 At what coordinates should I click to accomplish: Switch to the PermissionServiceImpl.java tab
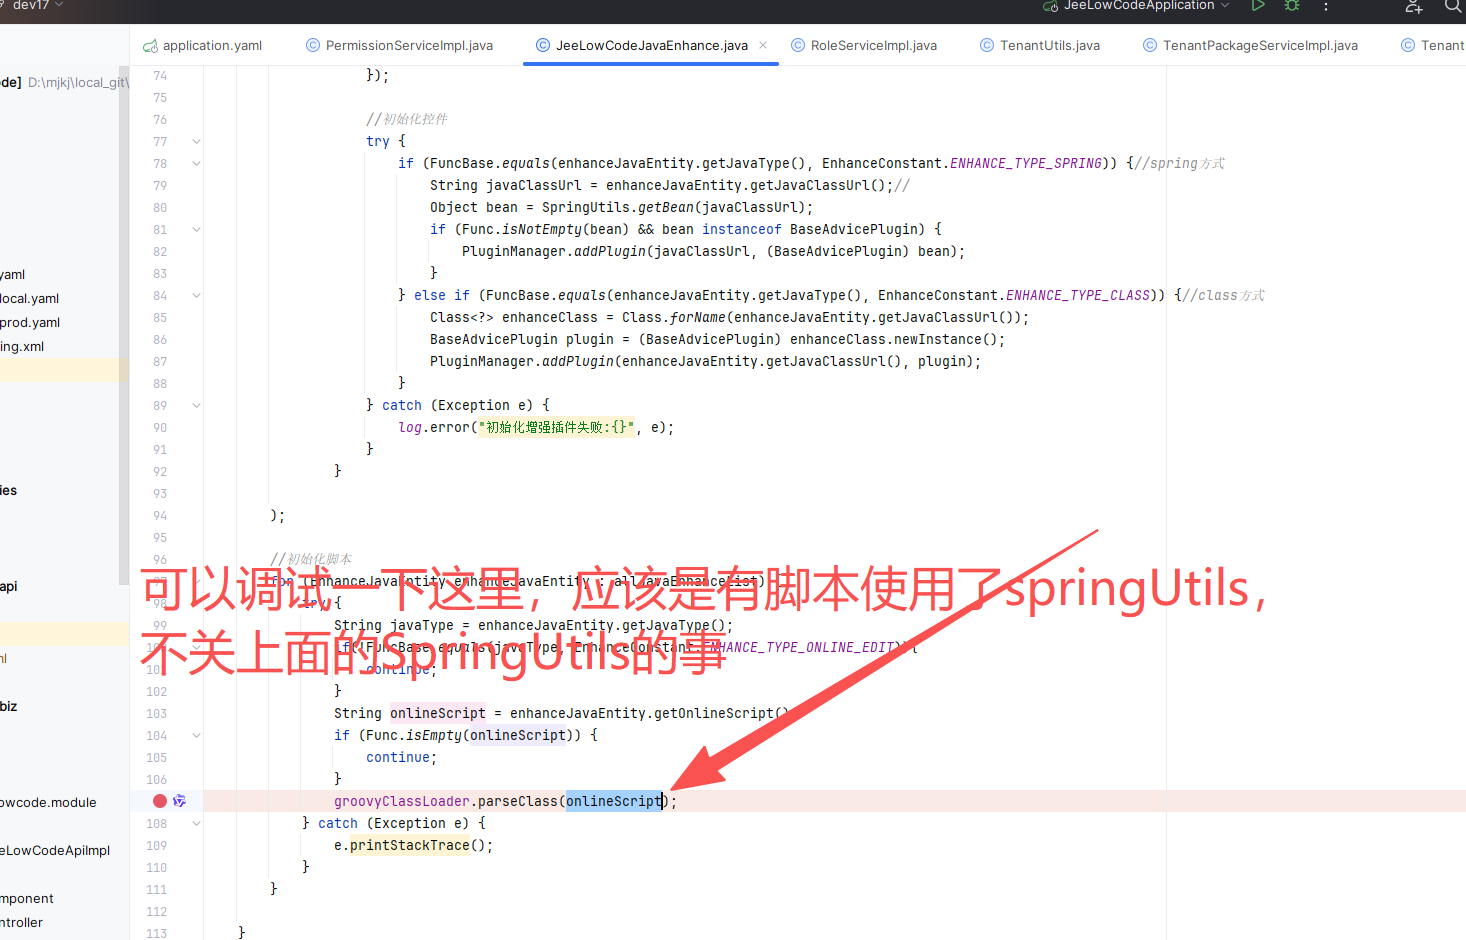tap(409, 46)
